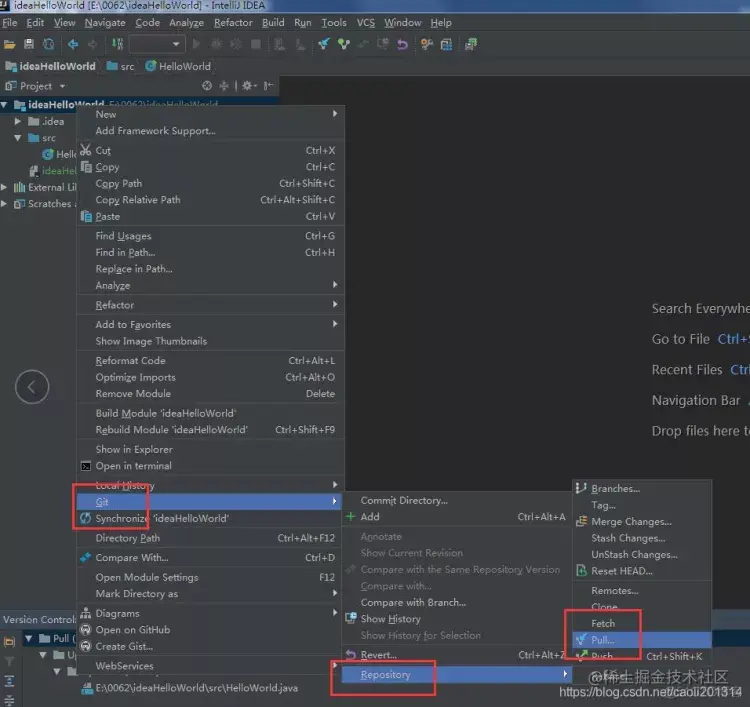Click the purple Revert arrow toolbar icon

pyautogui.click(x=402, y=44)
